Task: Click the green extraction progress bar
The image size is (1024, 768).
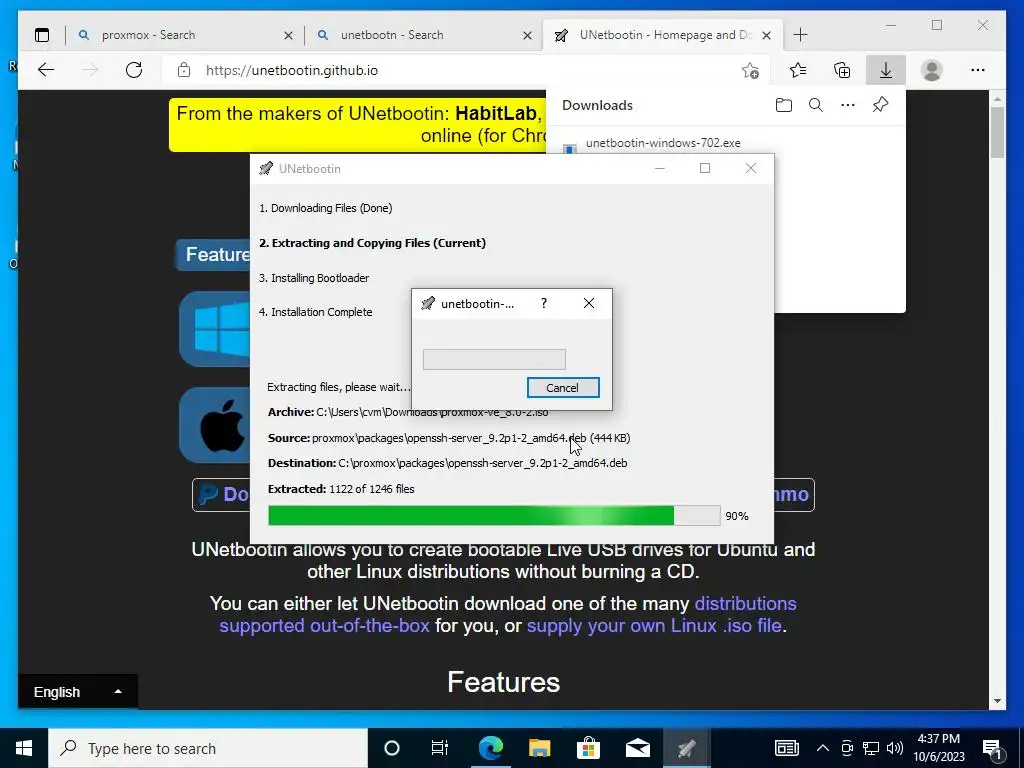Action: (494, 515)
